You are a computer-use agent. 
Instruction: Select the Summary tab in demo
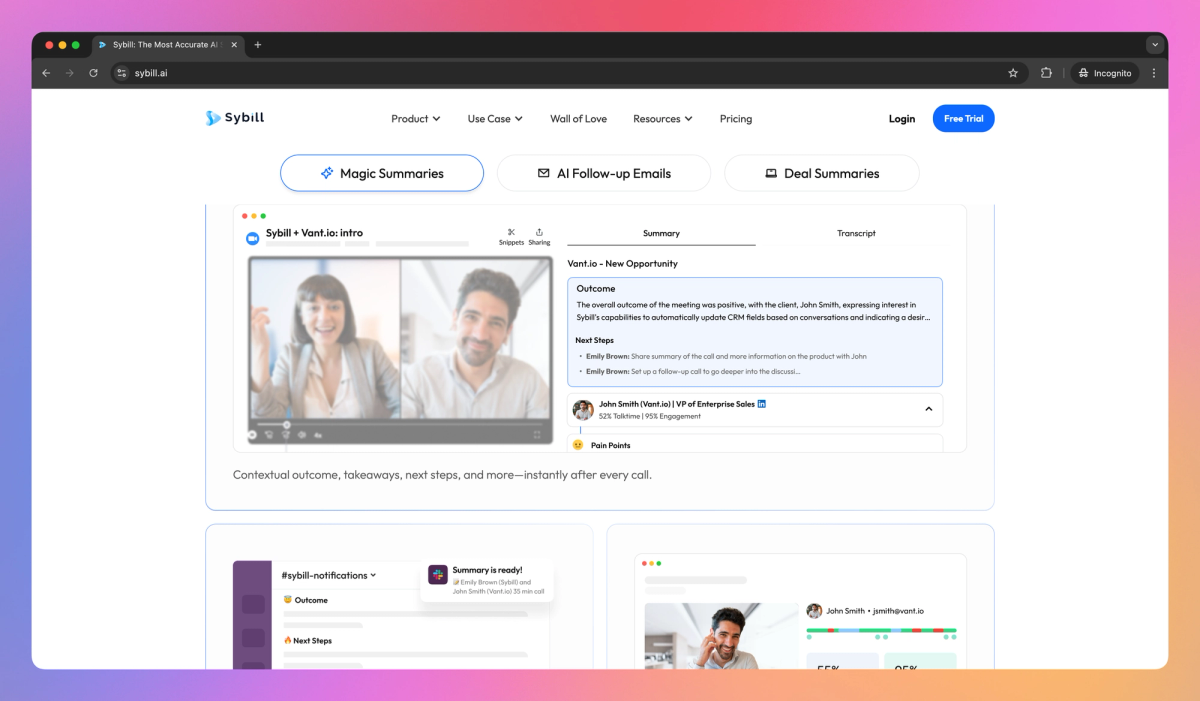coord(661,233)
